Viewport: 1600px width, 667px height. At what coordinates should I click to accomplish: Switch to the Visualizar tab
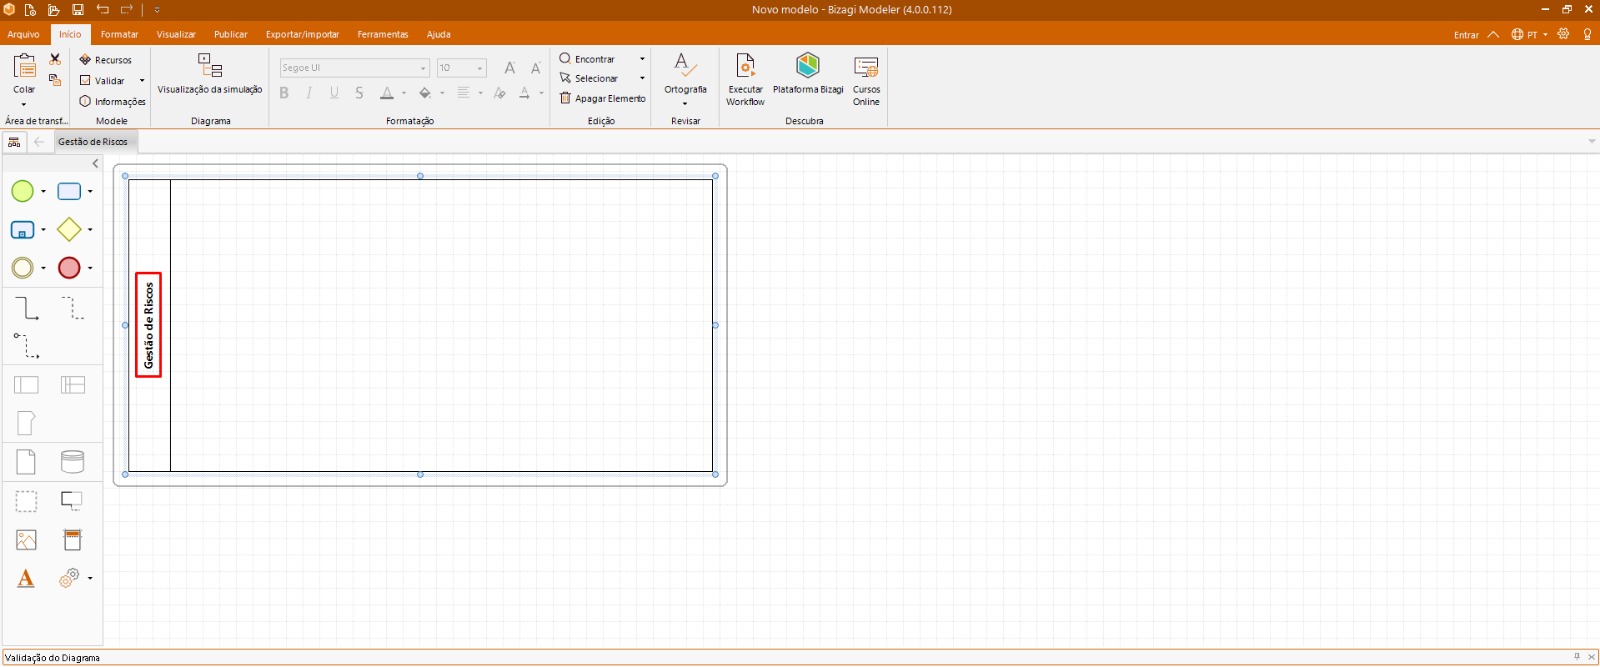(x=176, y=34)
